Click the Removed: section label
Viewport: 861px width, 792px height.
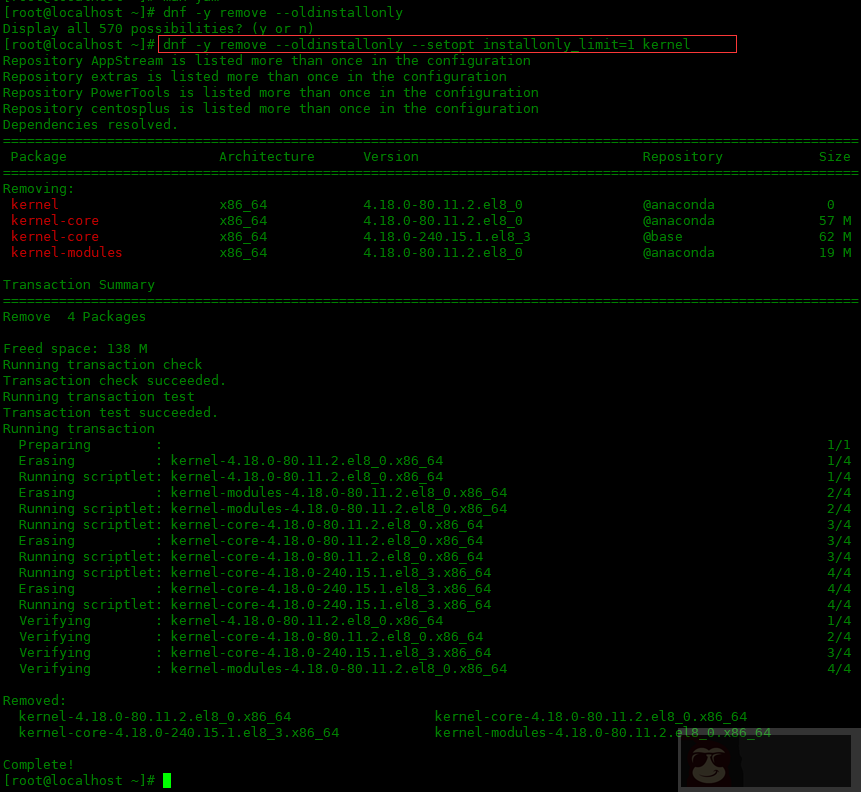coord(35,701)
